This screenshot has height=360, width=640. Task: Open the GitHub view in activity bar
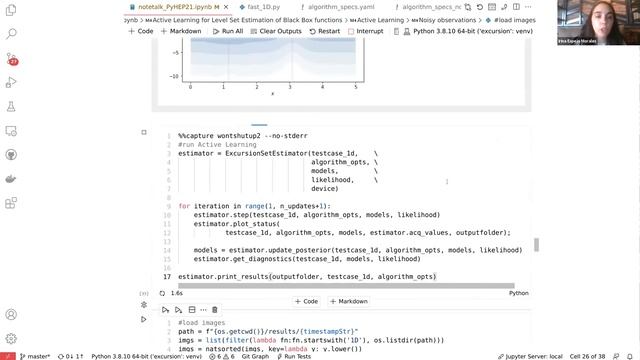click(11, 155)
